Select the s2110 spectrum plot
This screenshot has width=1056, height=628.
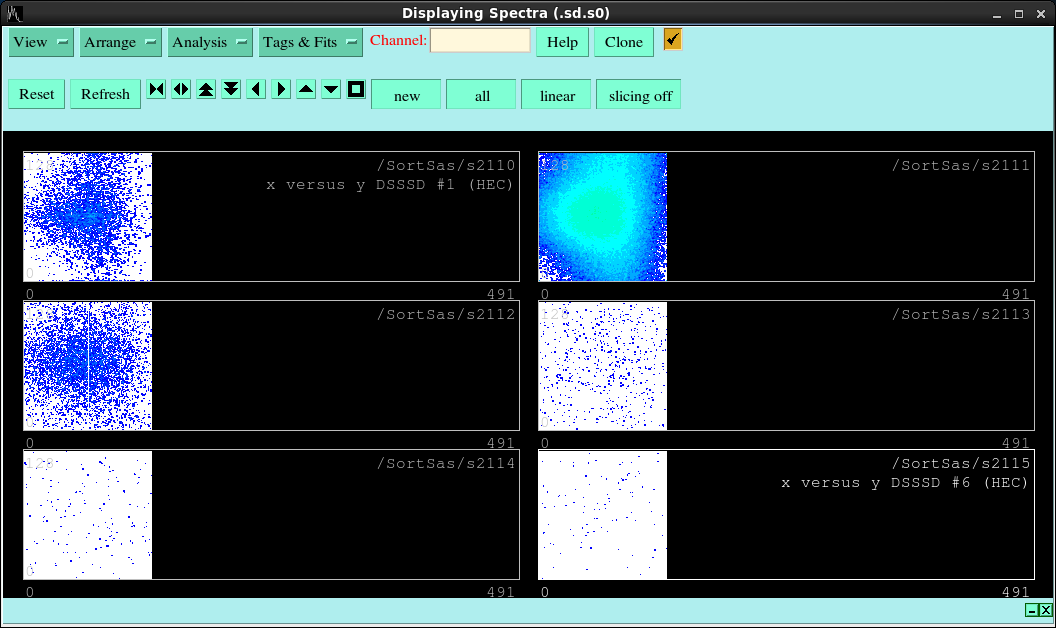coord(271,216)
